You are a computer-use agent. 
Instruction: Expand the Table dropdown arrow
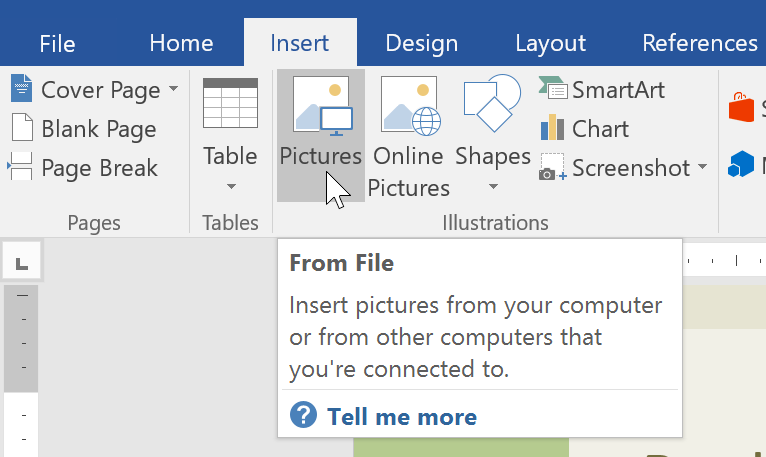(230, 186)
